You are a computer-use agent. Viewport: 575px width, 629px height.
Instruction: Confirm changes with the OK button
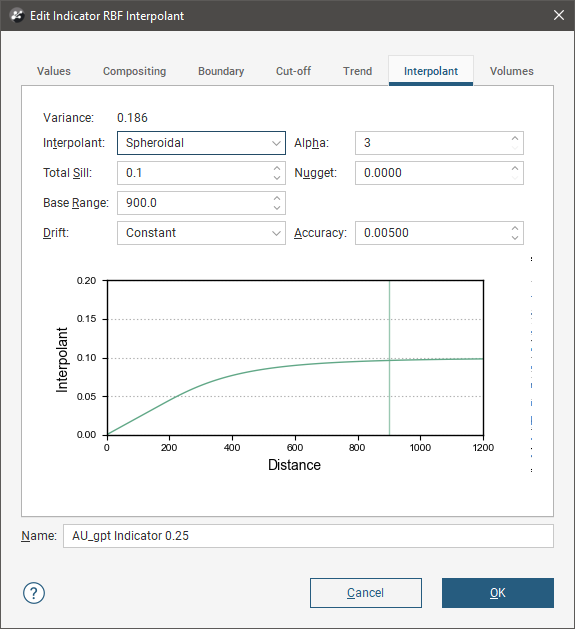click(x=498, y=592)
